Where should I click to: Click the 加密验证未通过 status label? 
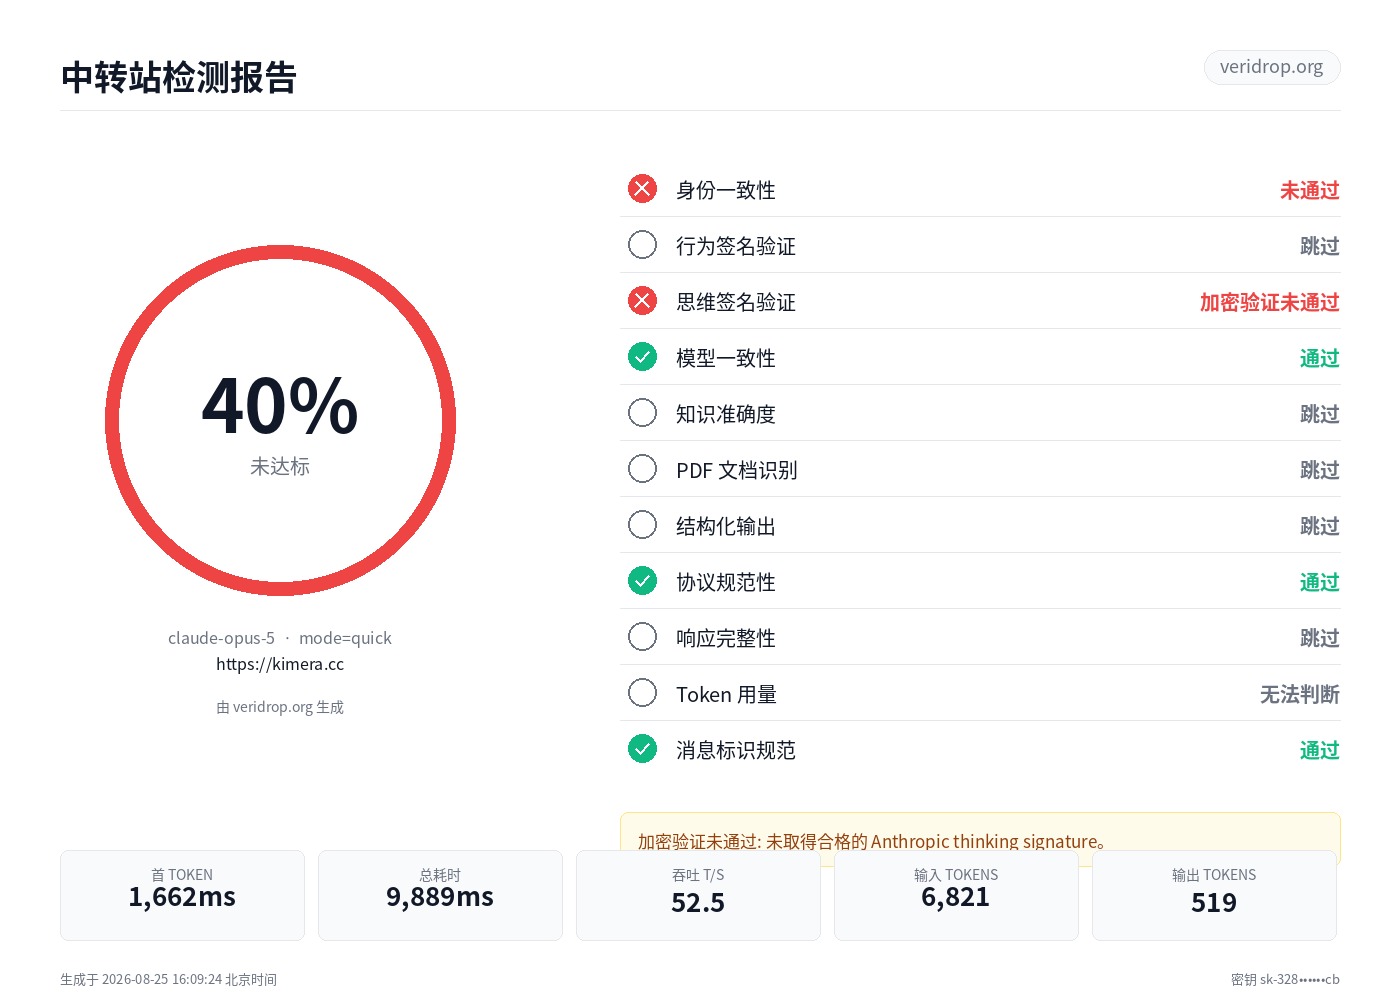pyautogui.click(x=1269, y=302)
